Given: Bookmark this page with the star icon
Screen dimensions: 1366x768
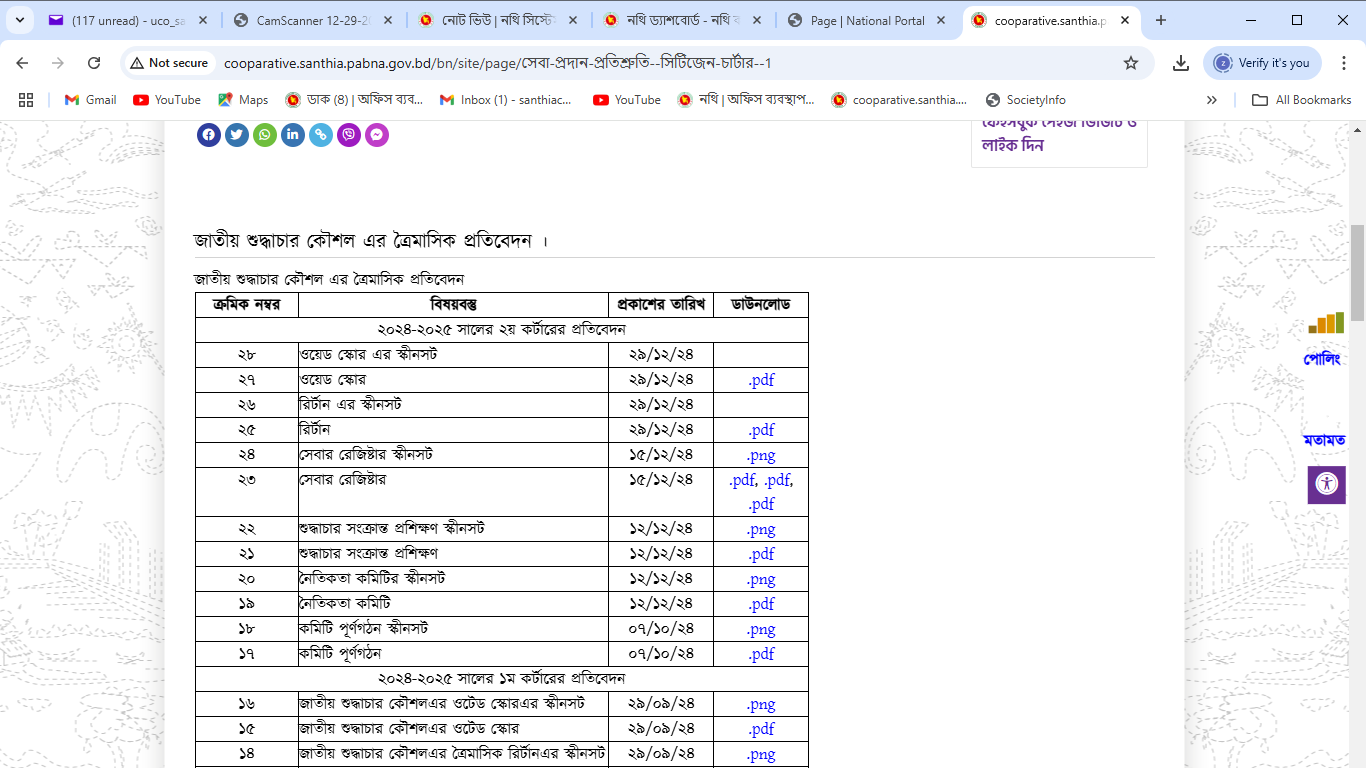Looking at the screenshot, I should [1131, 63].
